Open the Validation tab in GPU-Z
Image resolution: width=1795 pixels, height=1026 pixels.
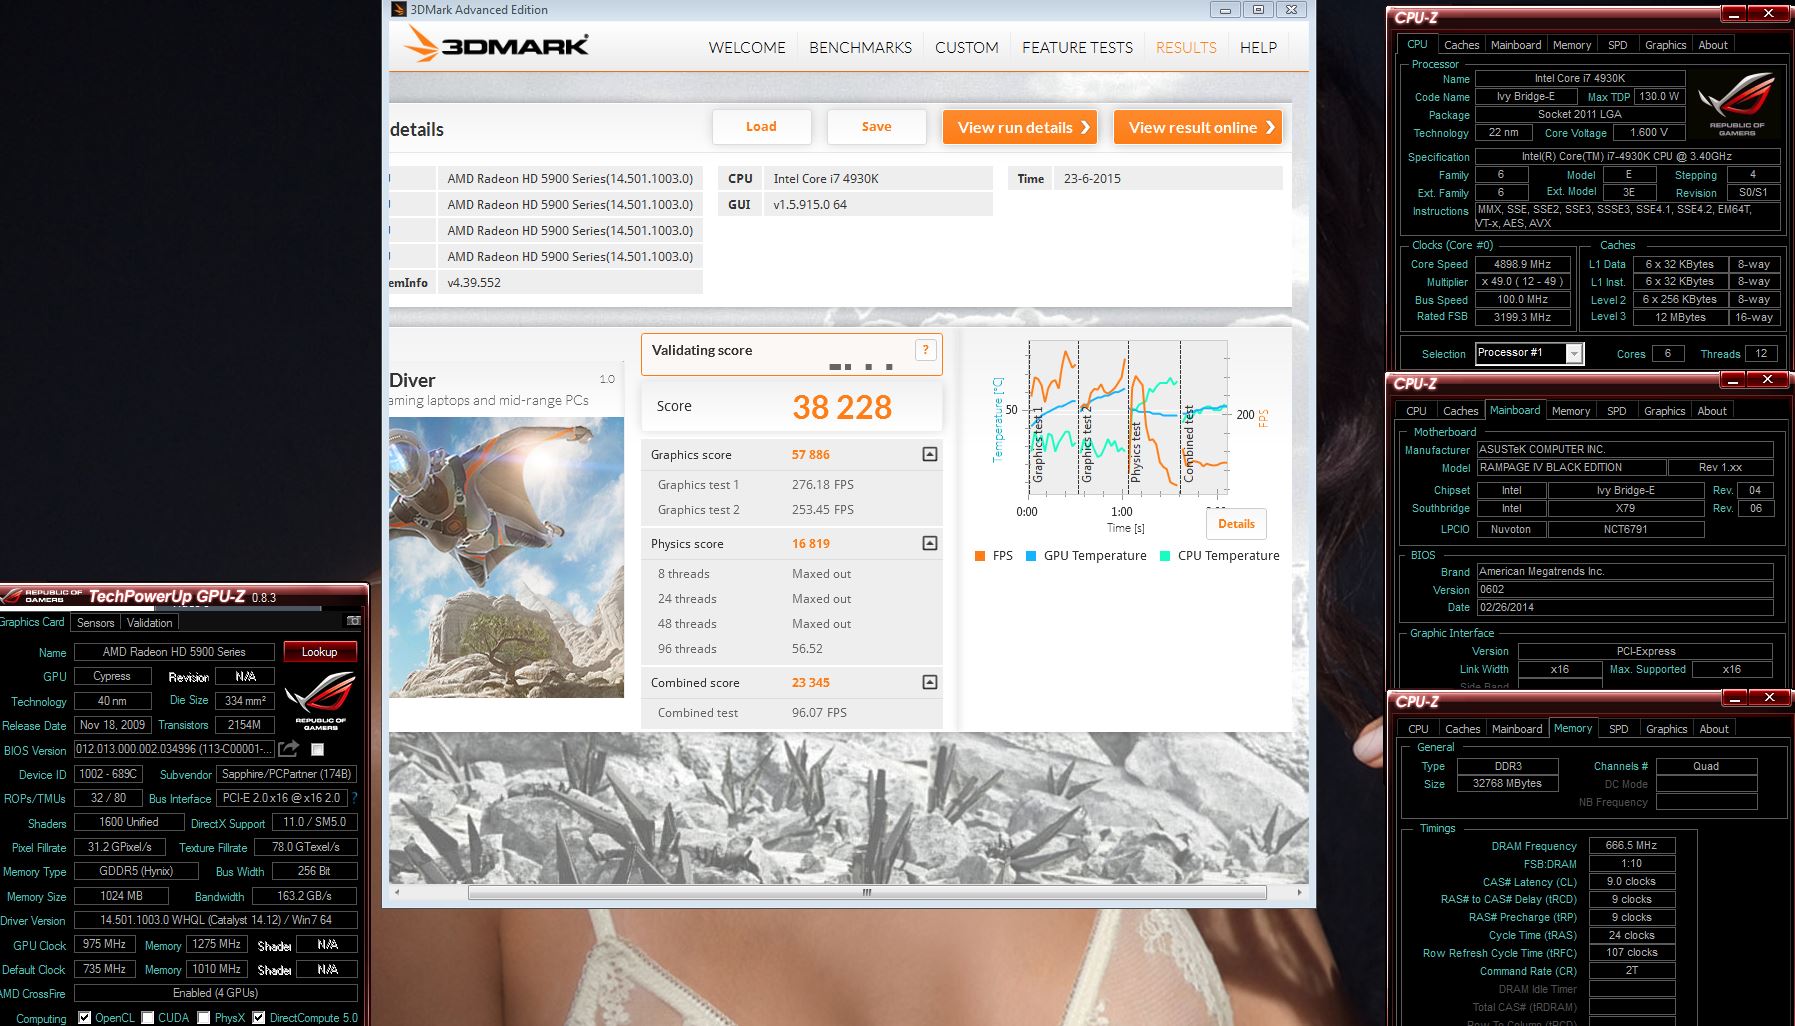(149, 622)
